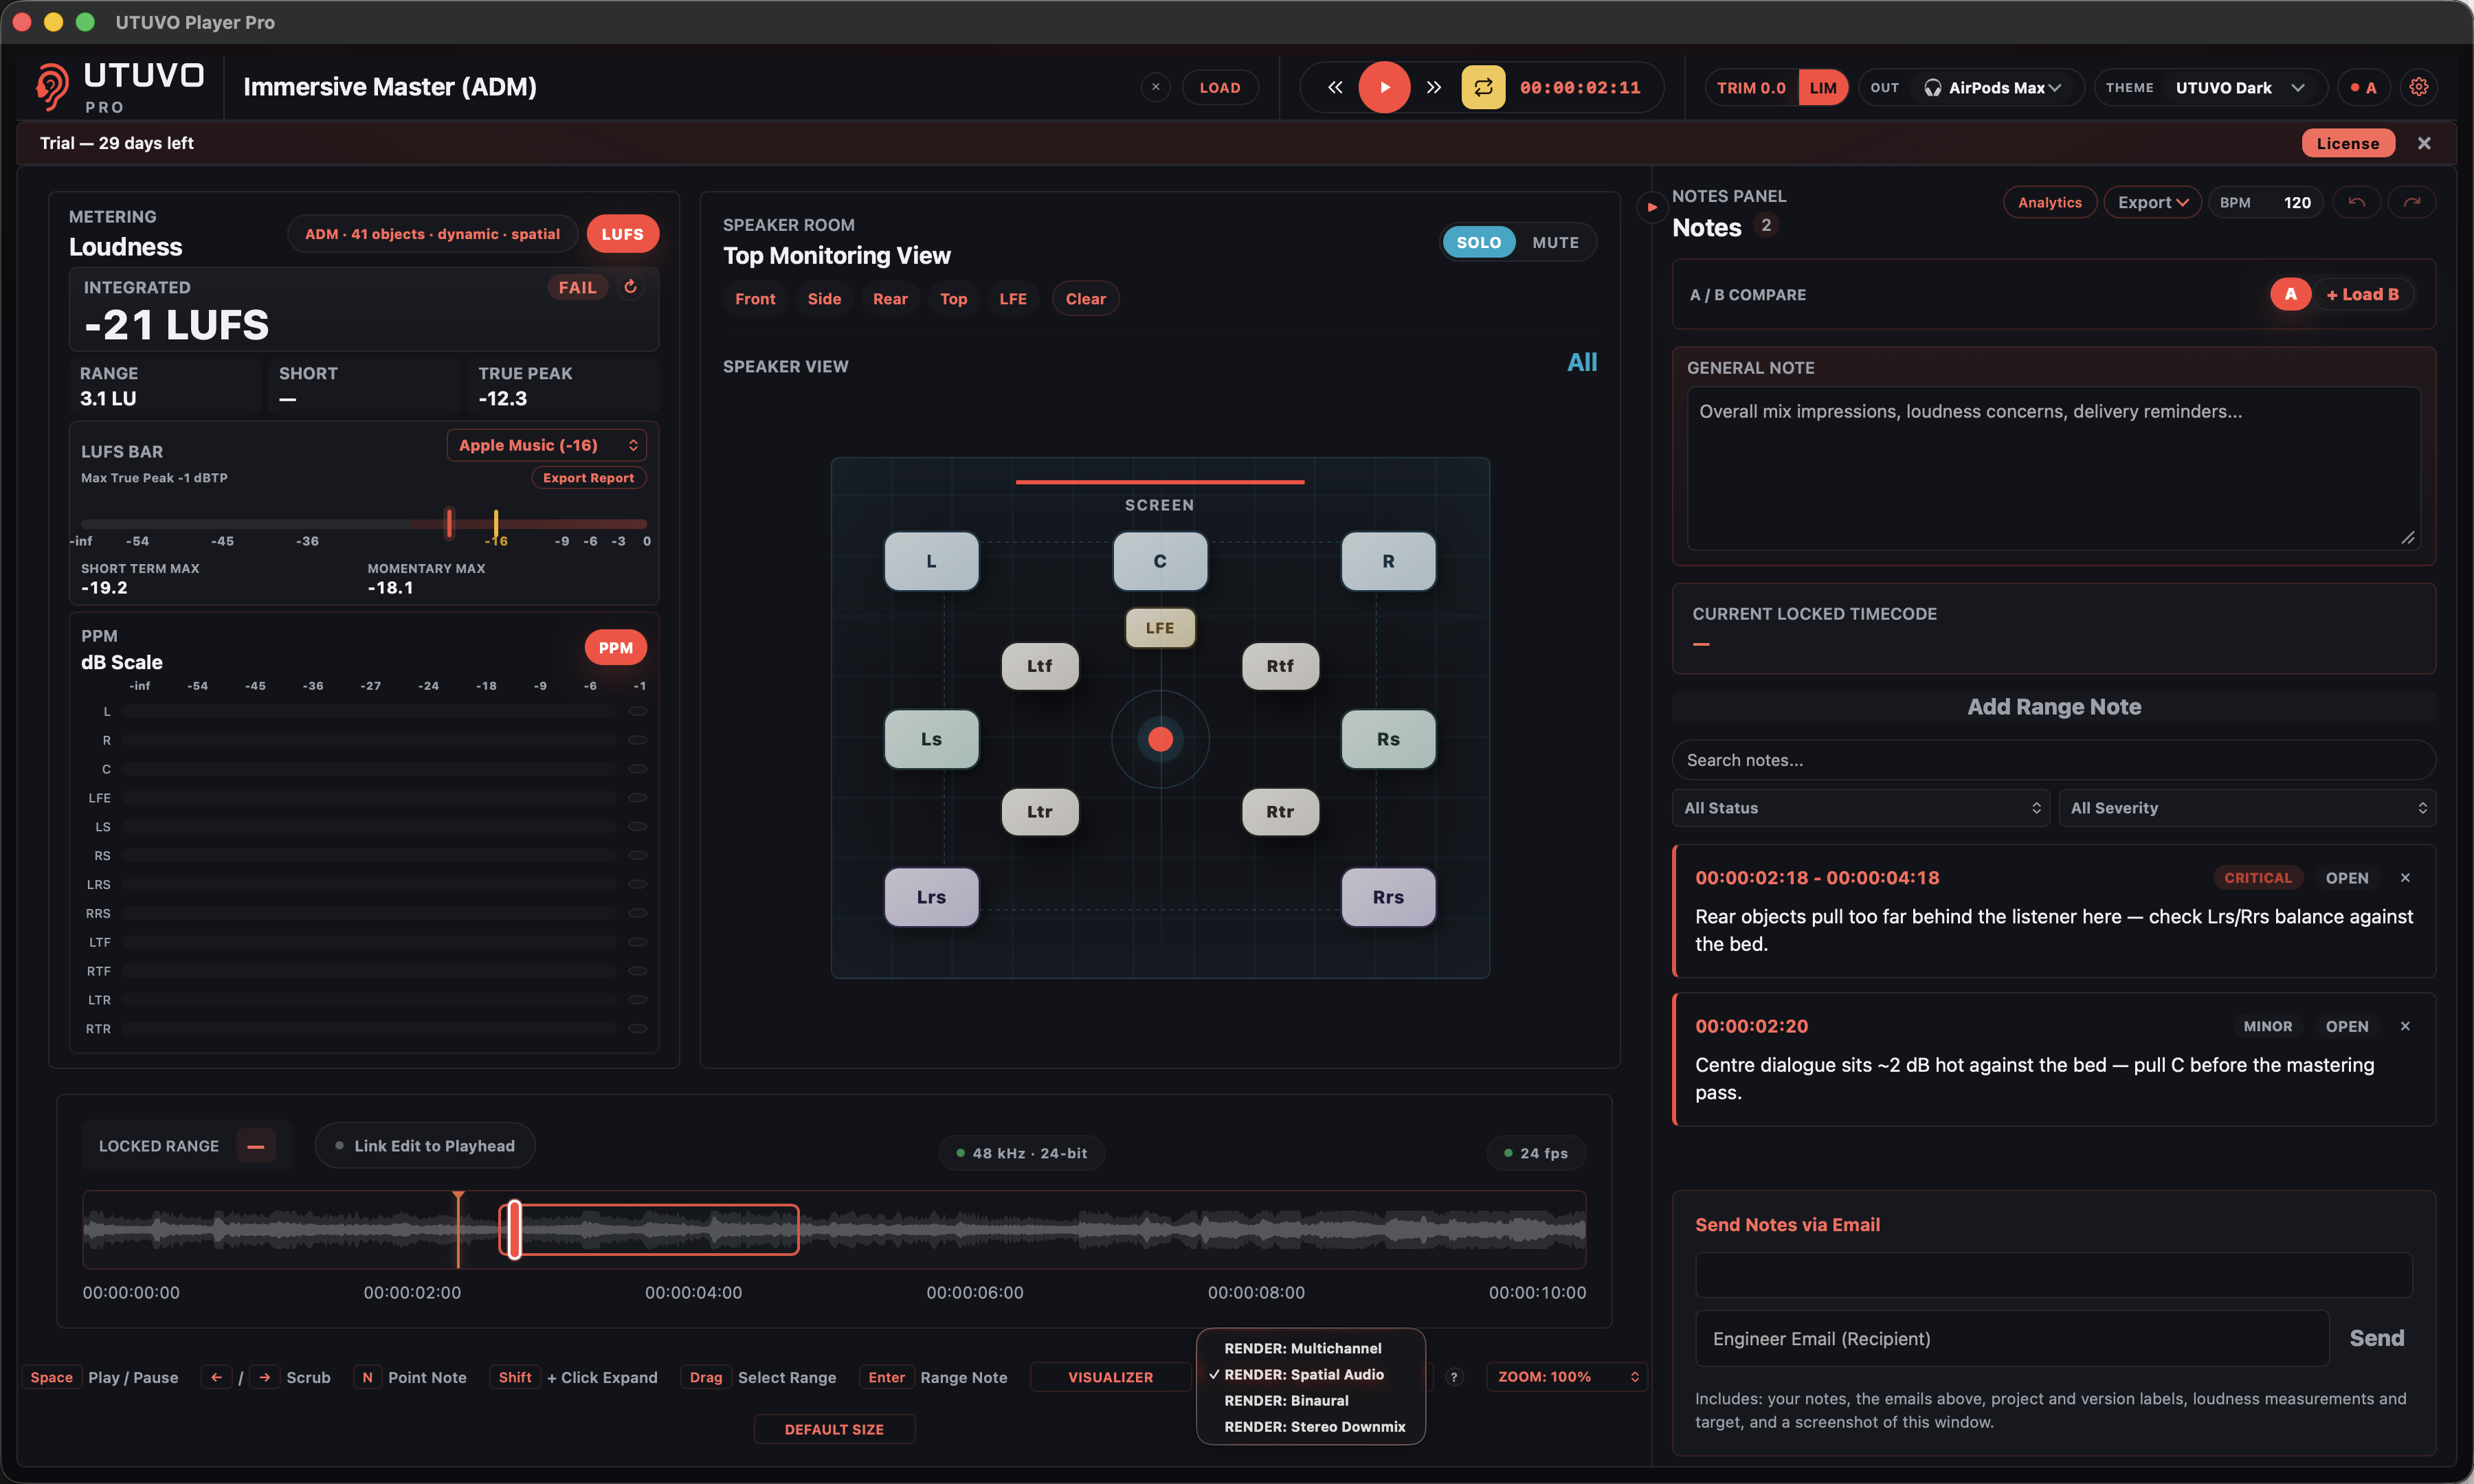Focus the Search notes field
The width and height of the screenshot is (2474, 1484).
(2053, 760)
